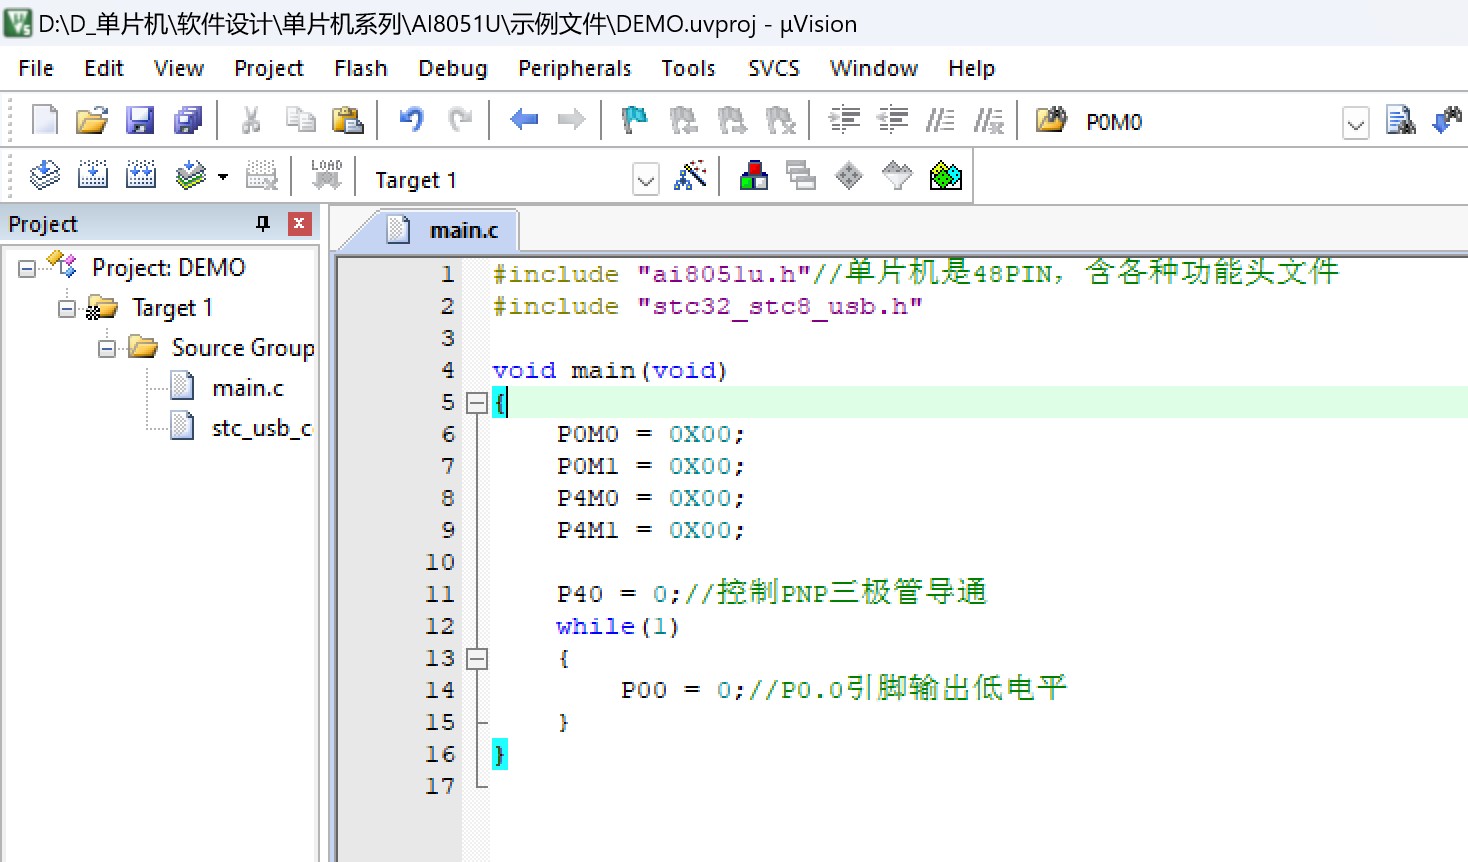Open the Target 1 selection dropdown
The width and height of the screenshot is (1468, 862).
[646, 180]
